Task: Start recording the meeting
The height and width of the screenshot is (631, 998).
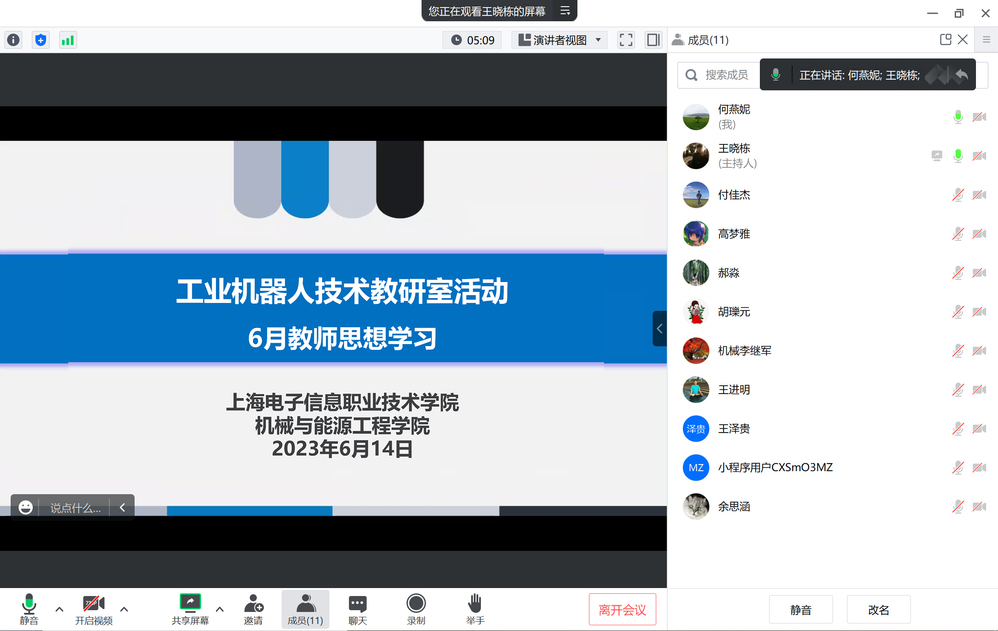Action: tap(416, 608)
